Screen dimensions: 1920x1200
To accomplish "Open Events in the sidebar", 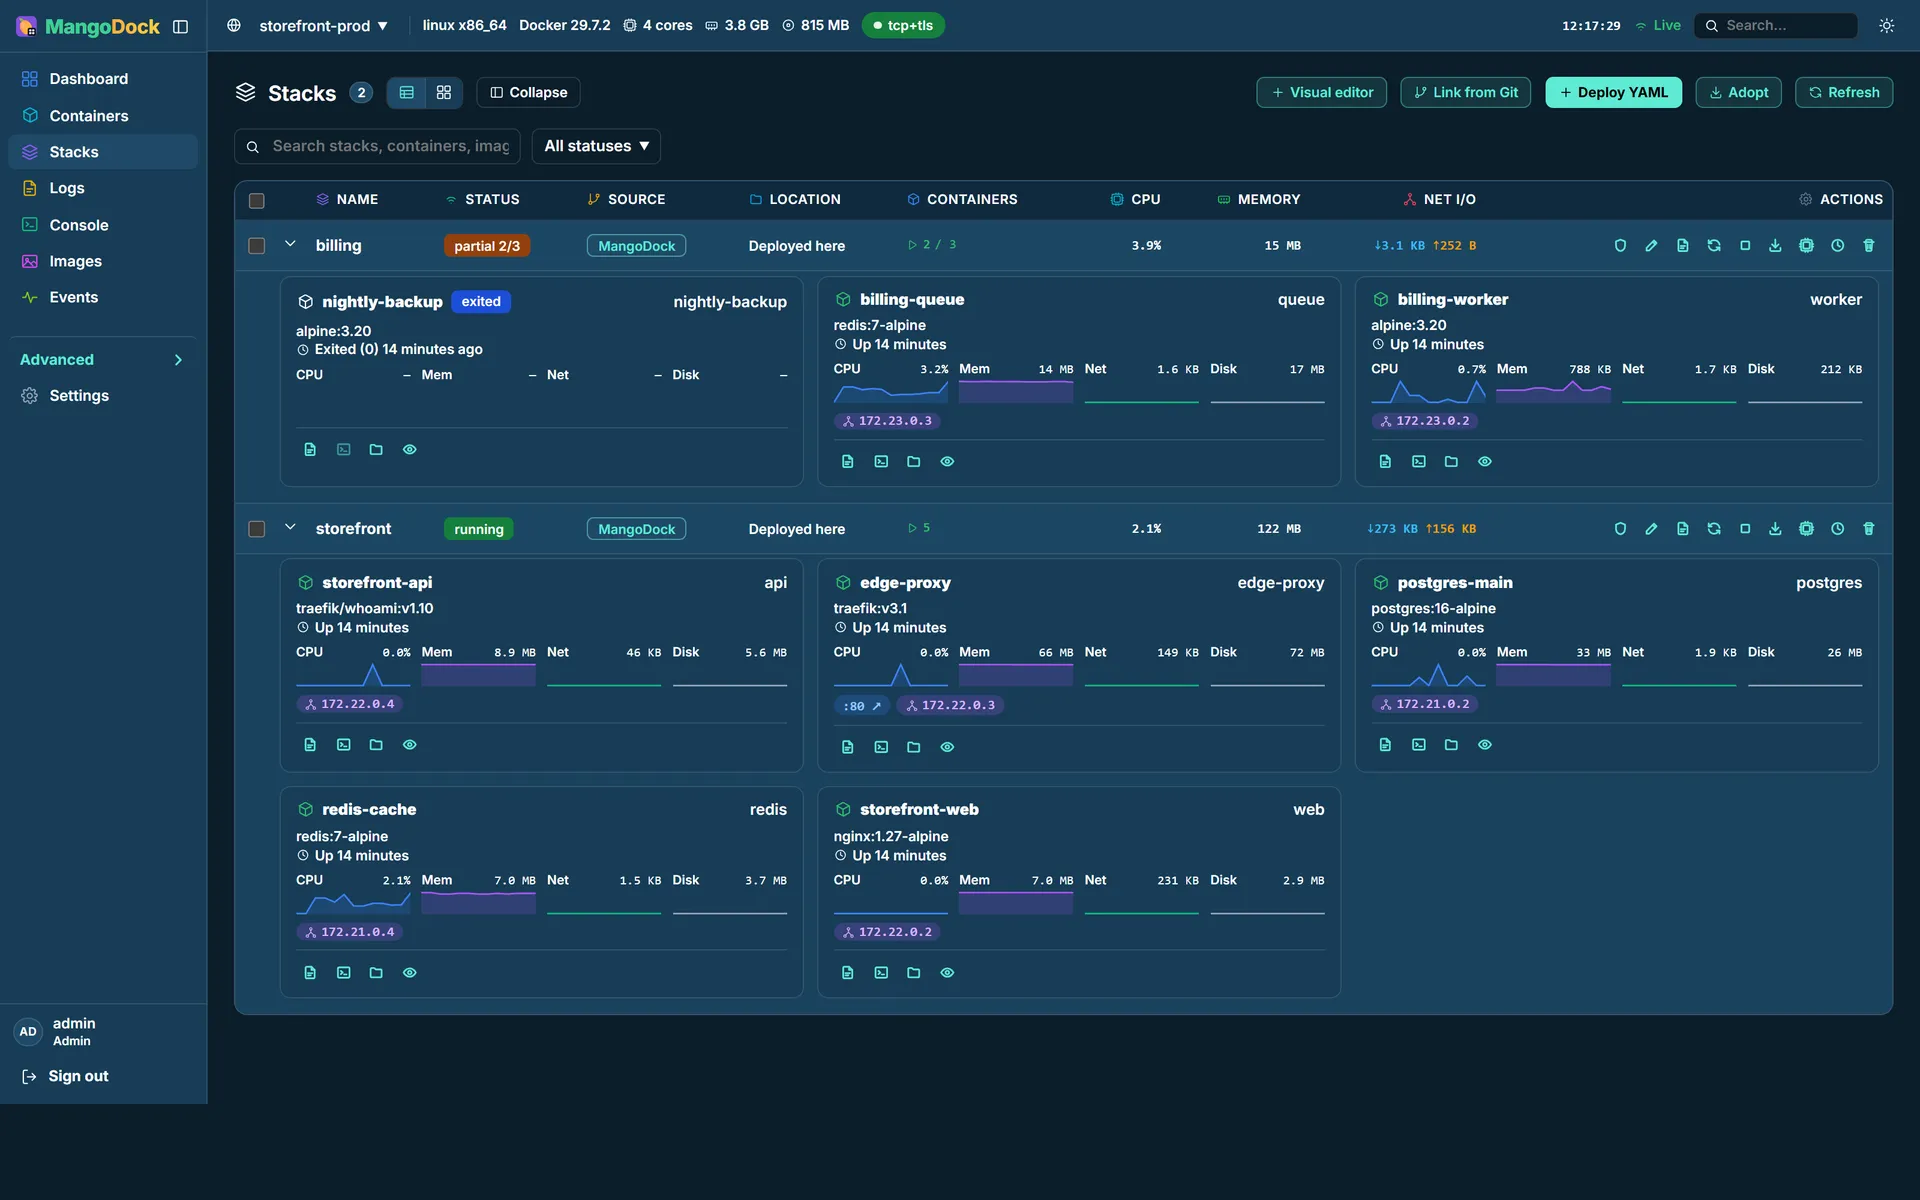I will pyautogui.click(x=102, y=297).
